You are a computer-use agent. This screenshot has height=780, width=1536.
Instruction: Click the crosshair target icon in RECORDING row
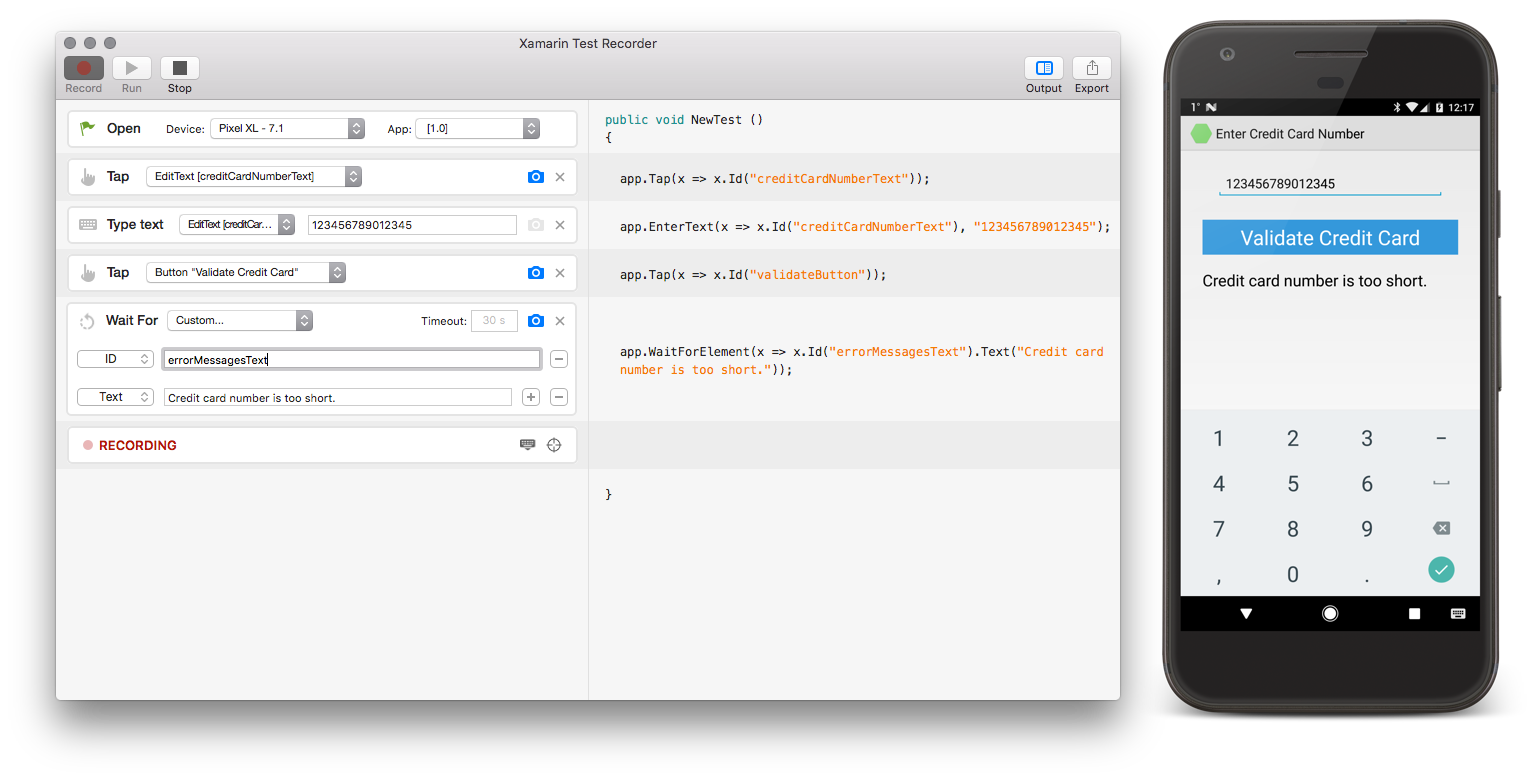pos(554,445)
